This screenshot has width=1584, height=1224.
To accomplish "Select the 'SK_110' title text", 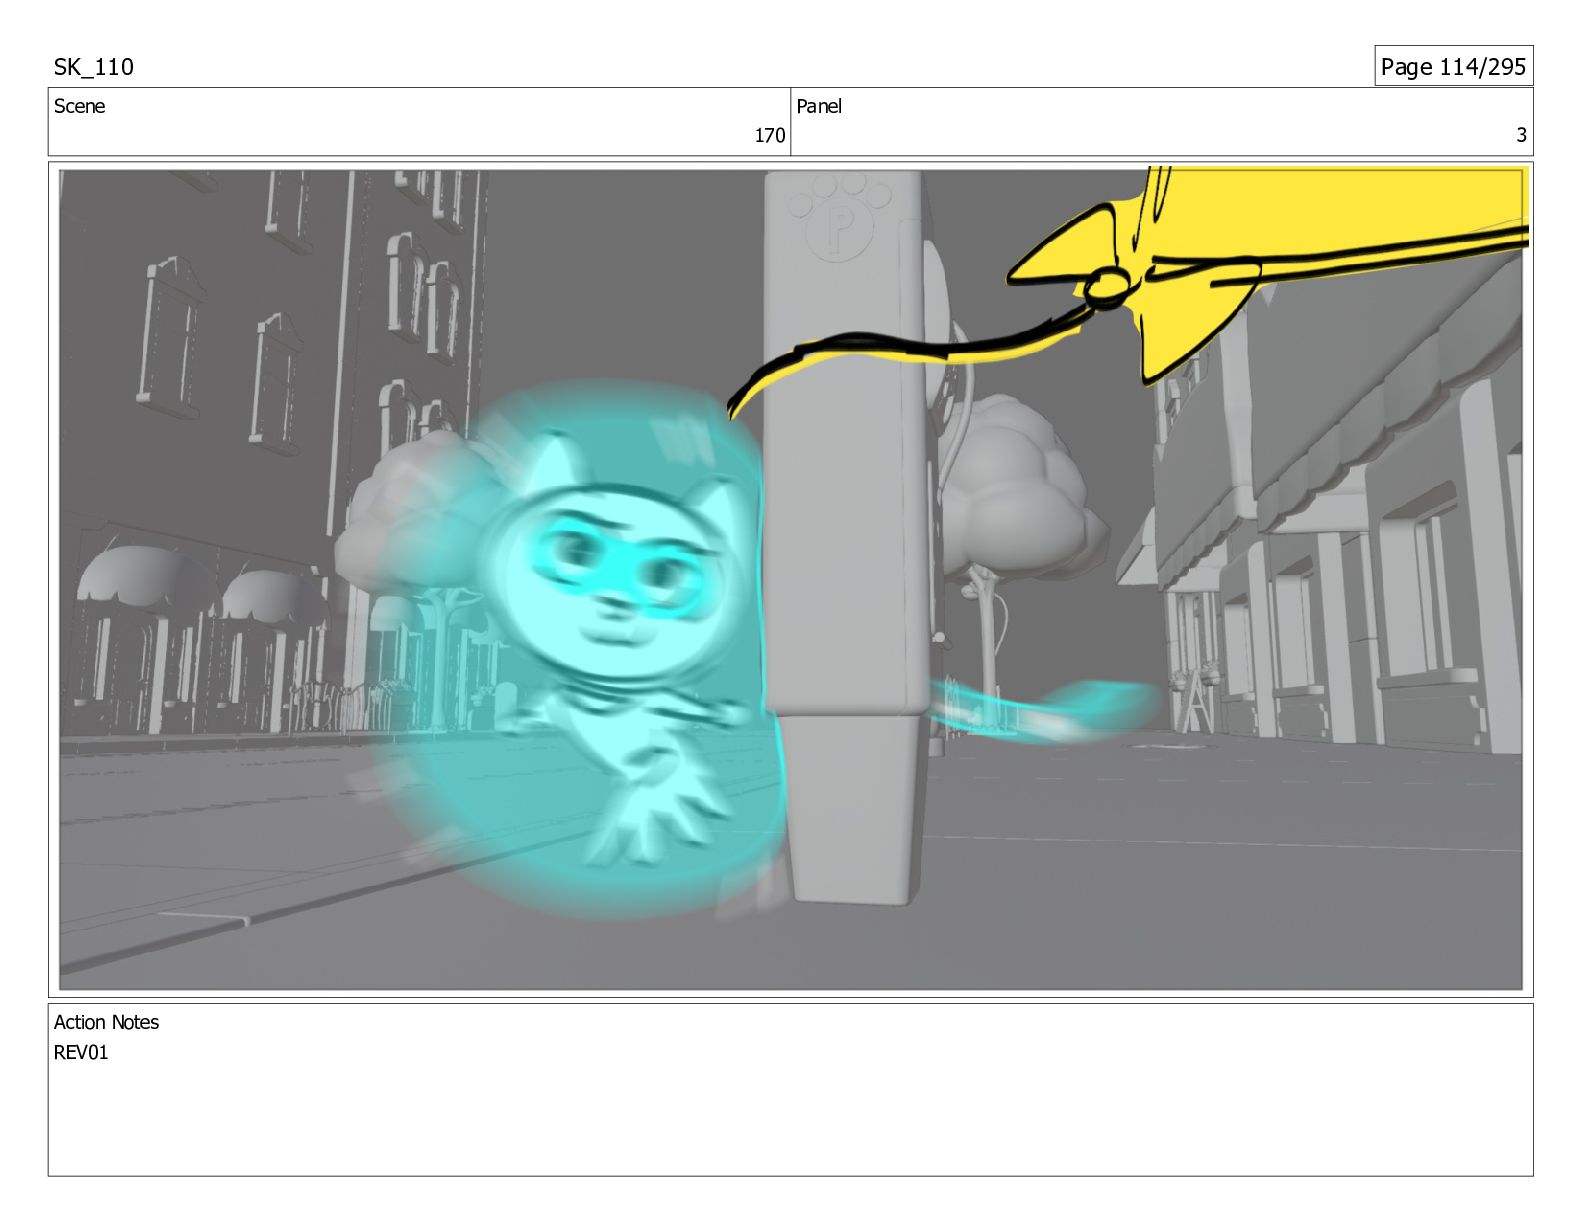I will (x=93, y=67).
